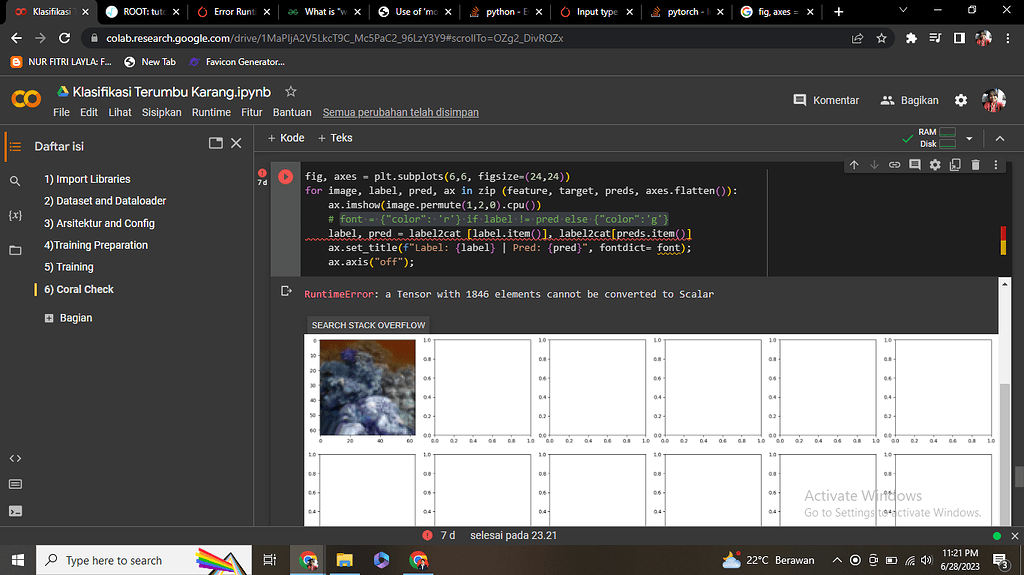1024x575 pixels.
Task: Expand the RAM Disk resources dropdown
Action: pos(969,139)
